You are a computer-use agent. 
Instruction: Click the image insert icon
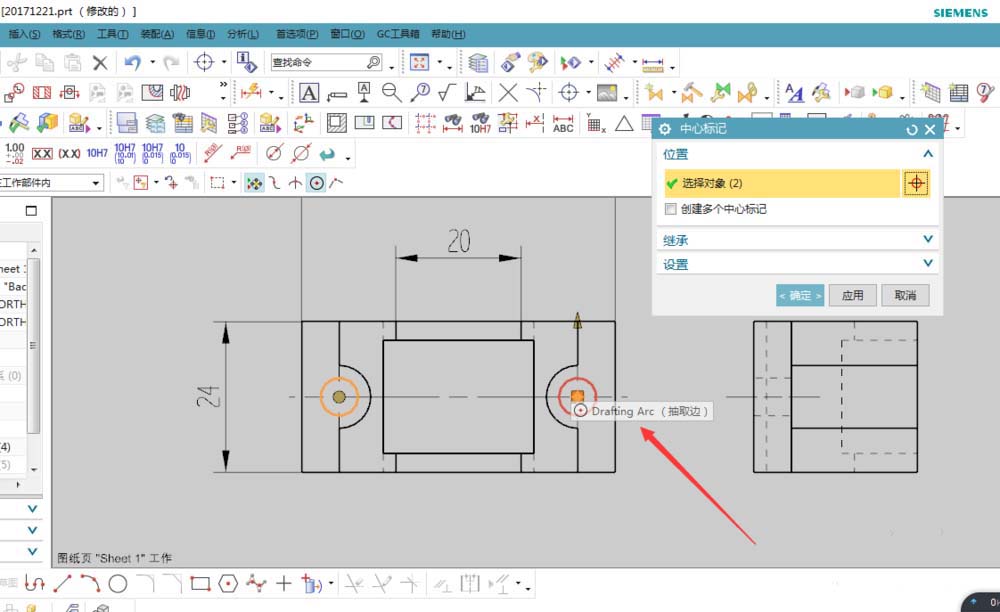pyautogui.click(x=607, y=93)
